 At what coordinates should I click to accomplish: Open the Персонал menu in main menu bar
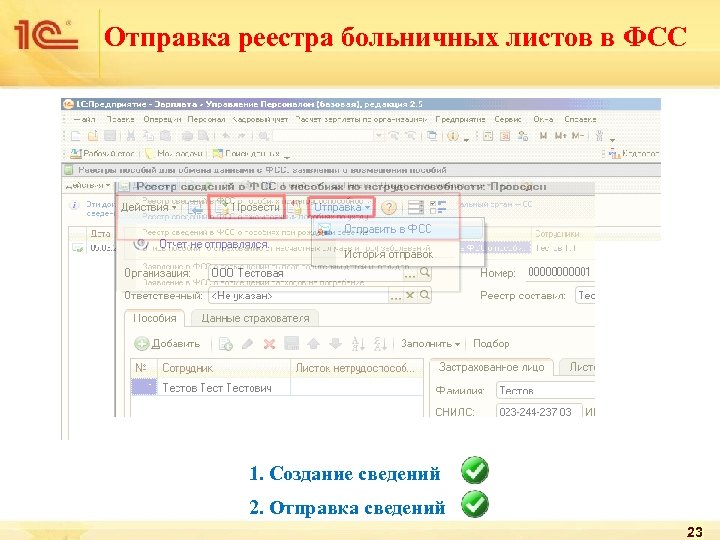click(x=206, y=119)
